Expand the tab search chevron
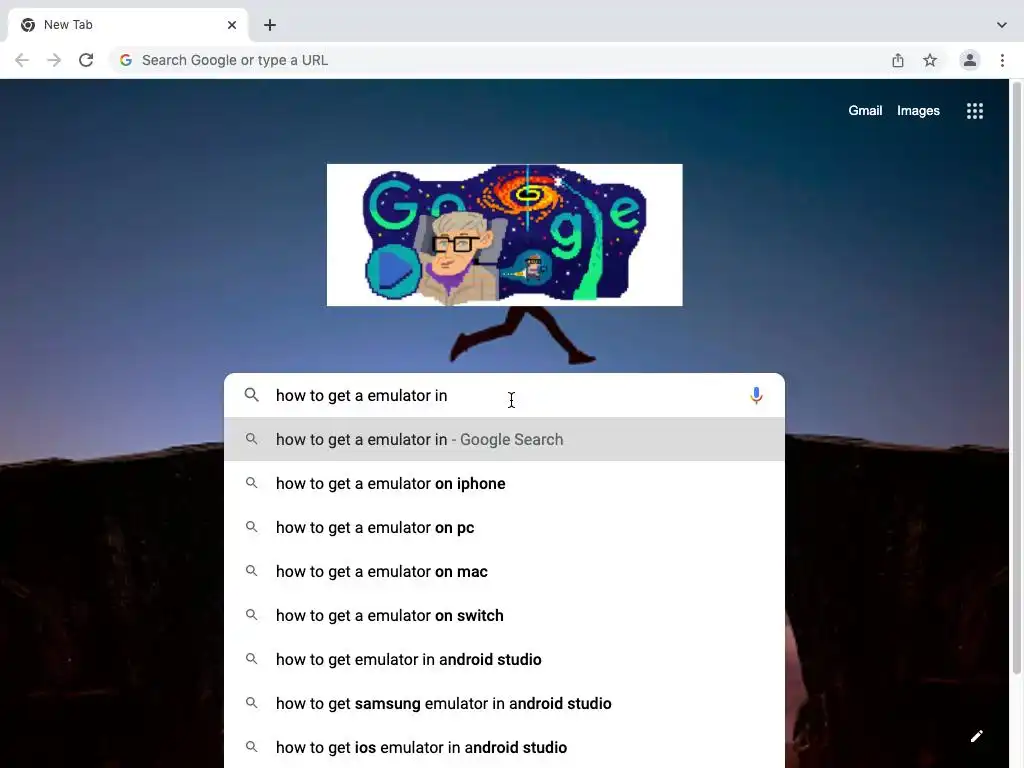 click(x=1002, y=25)
